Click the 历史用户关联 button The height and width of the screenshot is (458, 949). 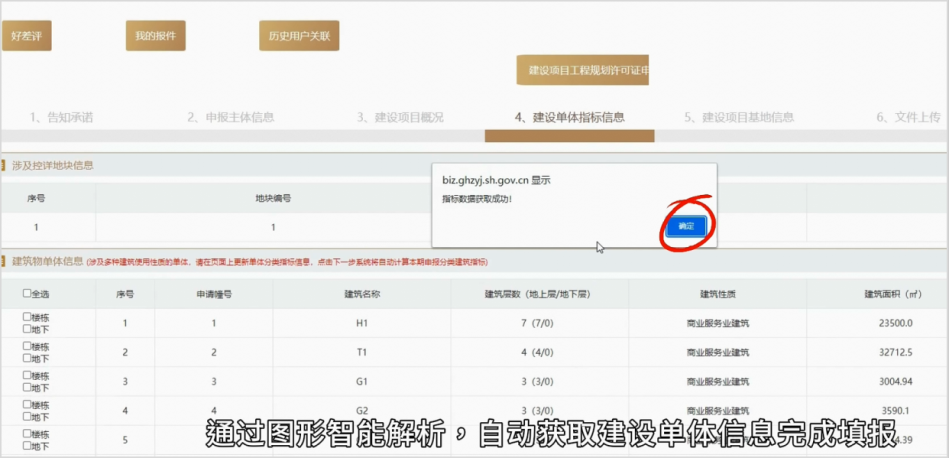pyautogui.click(x=299, y=36)
